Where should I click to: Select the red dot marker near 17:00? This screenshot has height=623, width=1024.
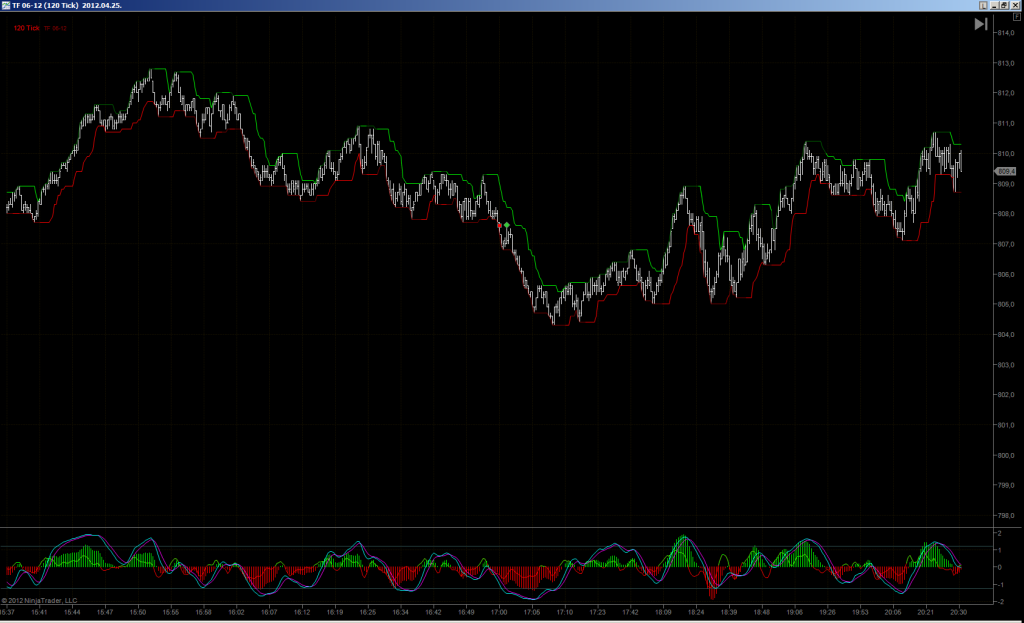pos(500,225)
